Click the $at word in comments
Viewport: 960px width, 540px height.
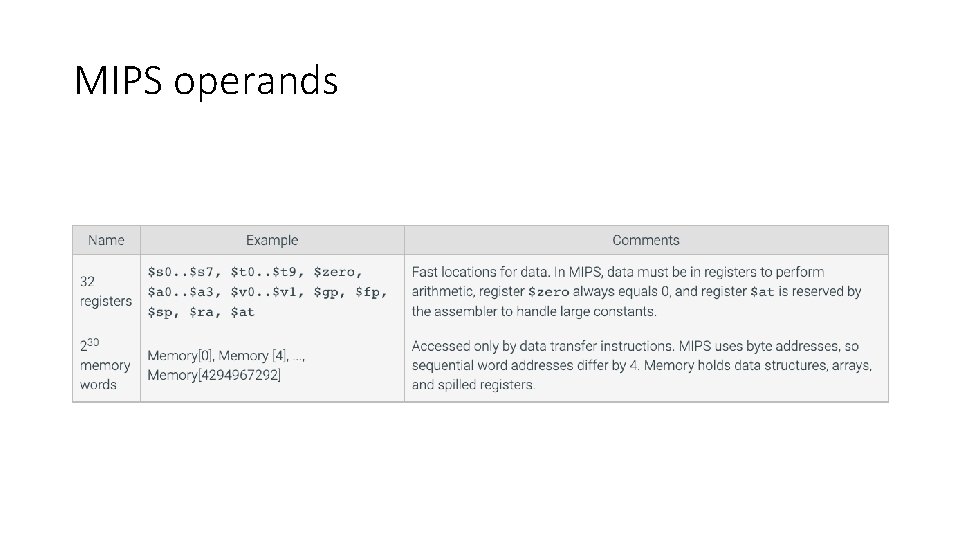click(x=762, y=292)
